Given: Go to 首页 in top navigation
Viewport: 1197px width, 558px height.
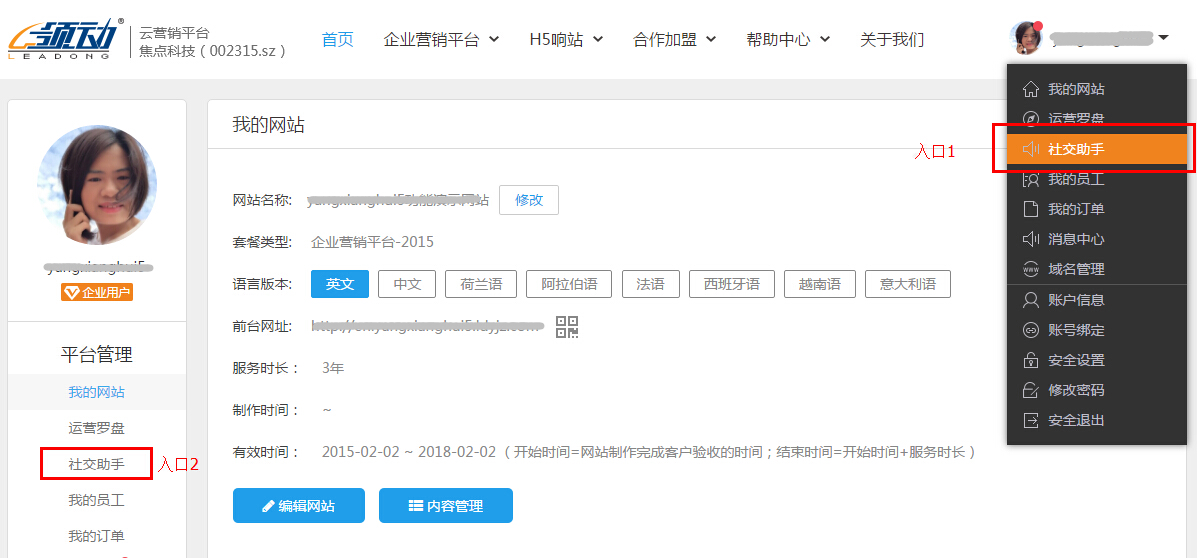Looking at the screenshot, I should [x=337, y=40].
